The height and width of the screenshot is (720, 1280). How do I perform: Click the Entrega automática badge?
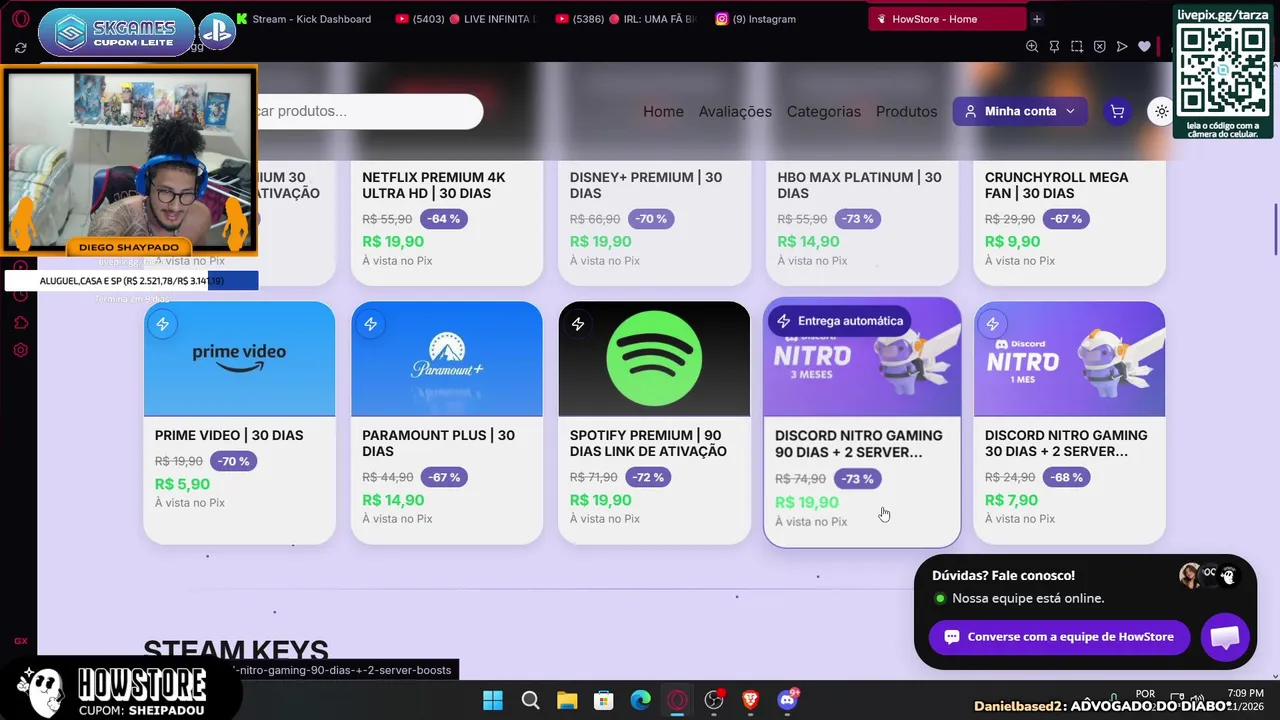[840, 321]
